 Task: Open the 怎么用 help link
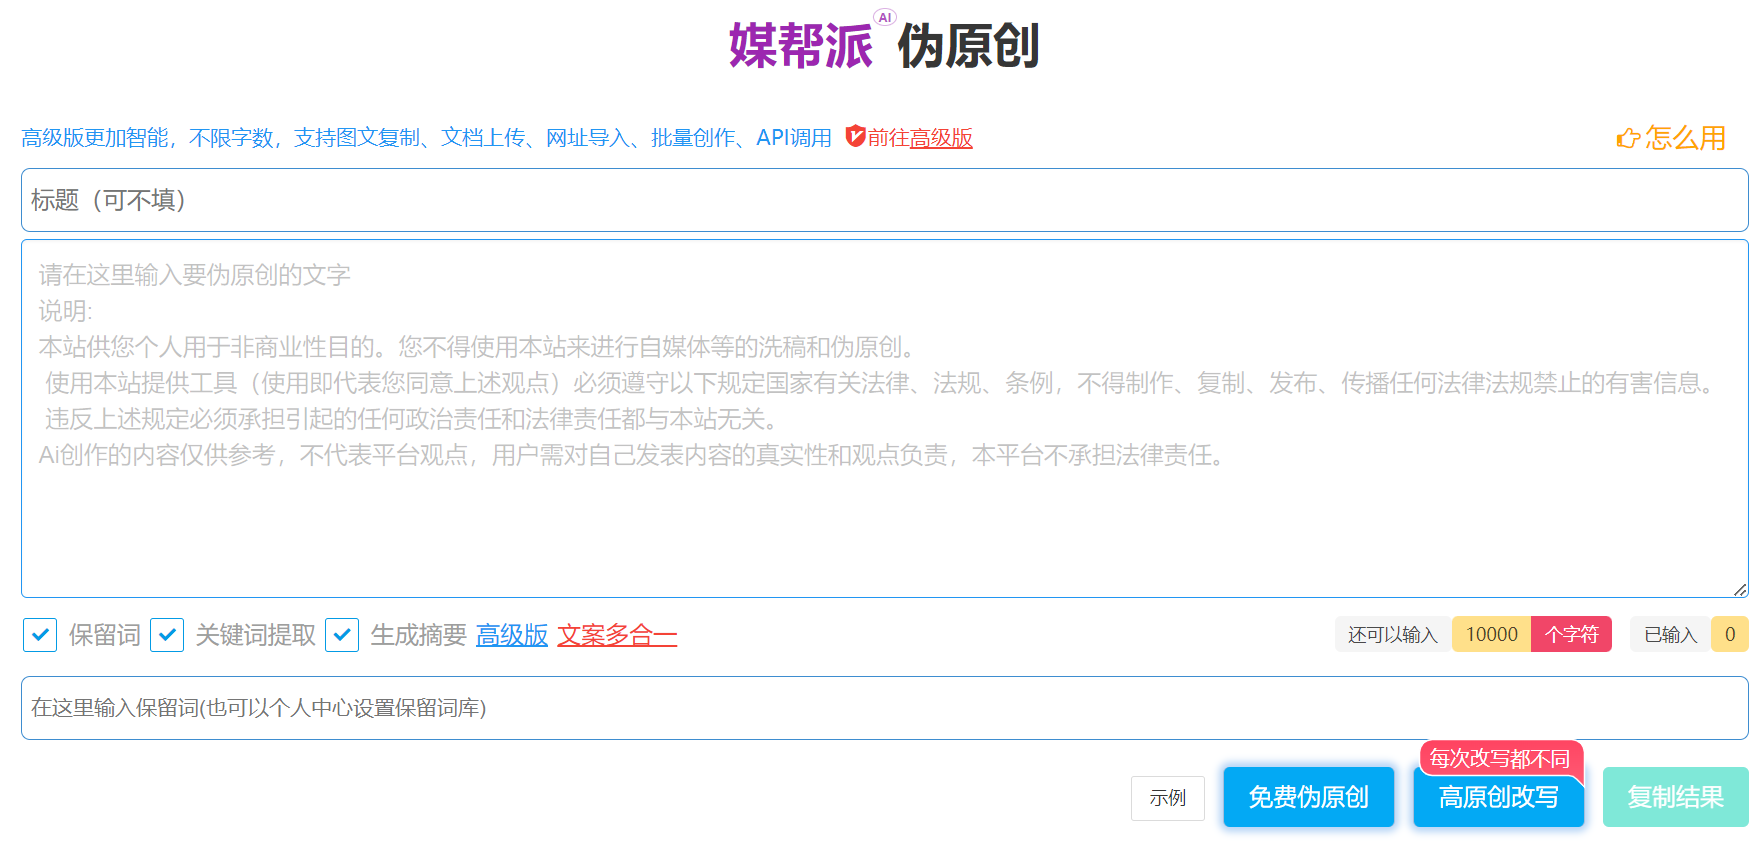click(x=1685, y=138)
